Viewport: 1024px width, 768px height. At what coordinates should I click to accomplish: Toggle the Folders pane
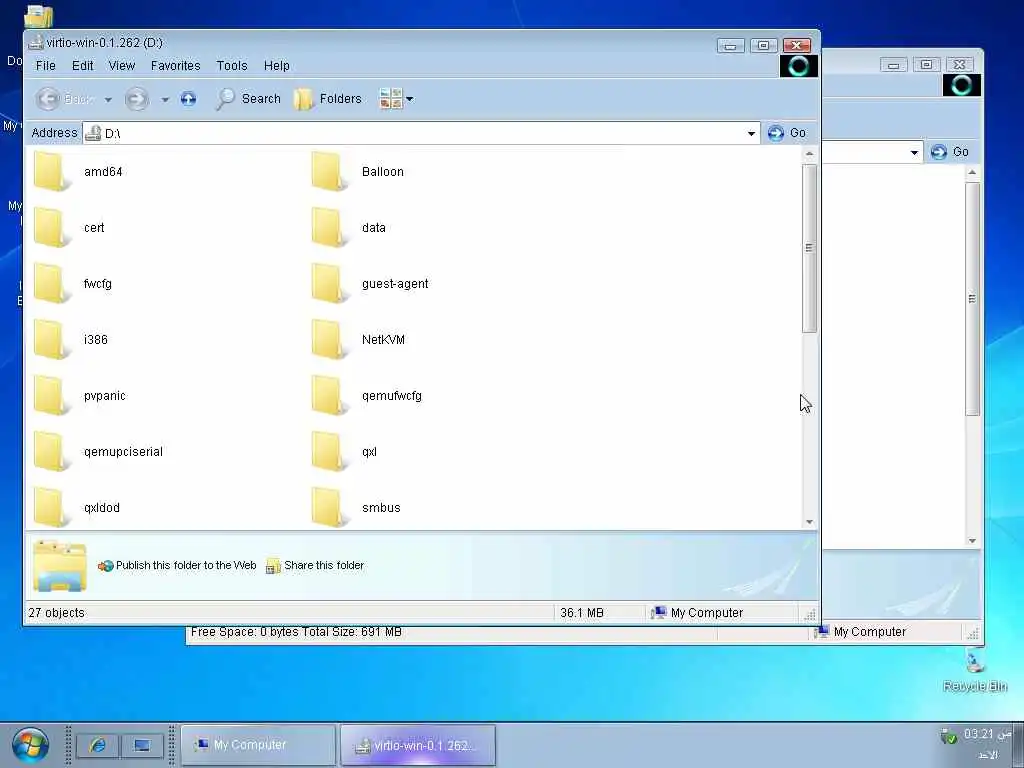[328, 99]
